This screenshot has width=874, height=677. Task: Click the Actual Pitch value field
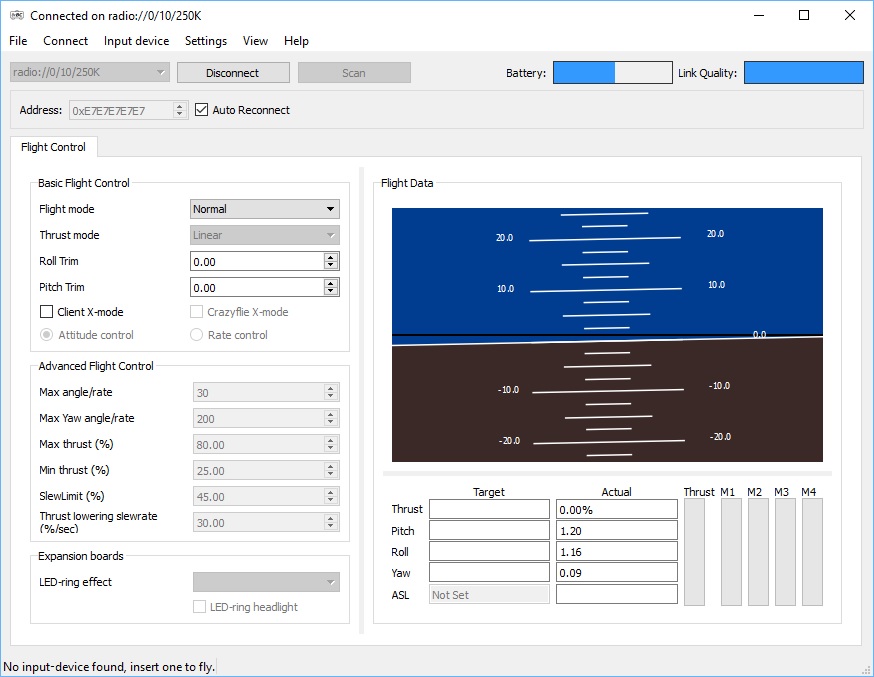[x=616, y=531]
